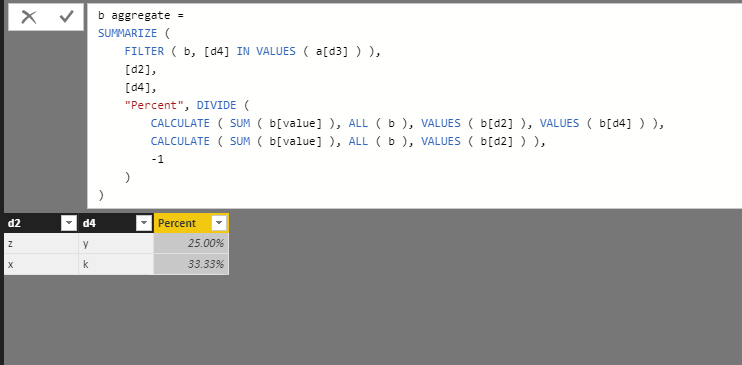Open the d2 column filter dropdown
This screenshot has height=365, width=742.
69,223
